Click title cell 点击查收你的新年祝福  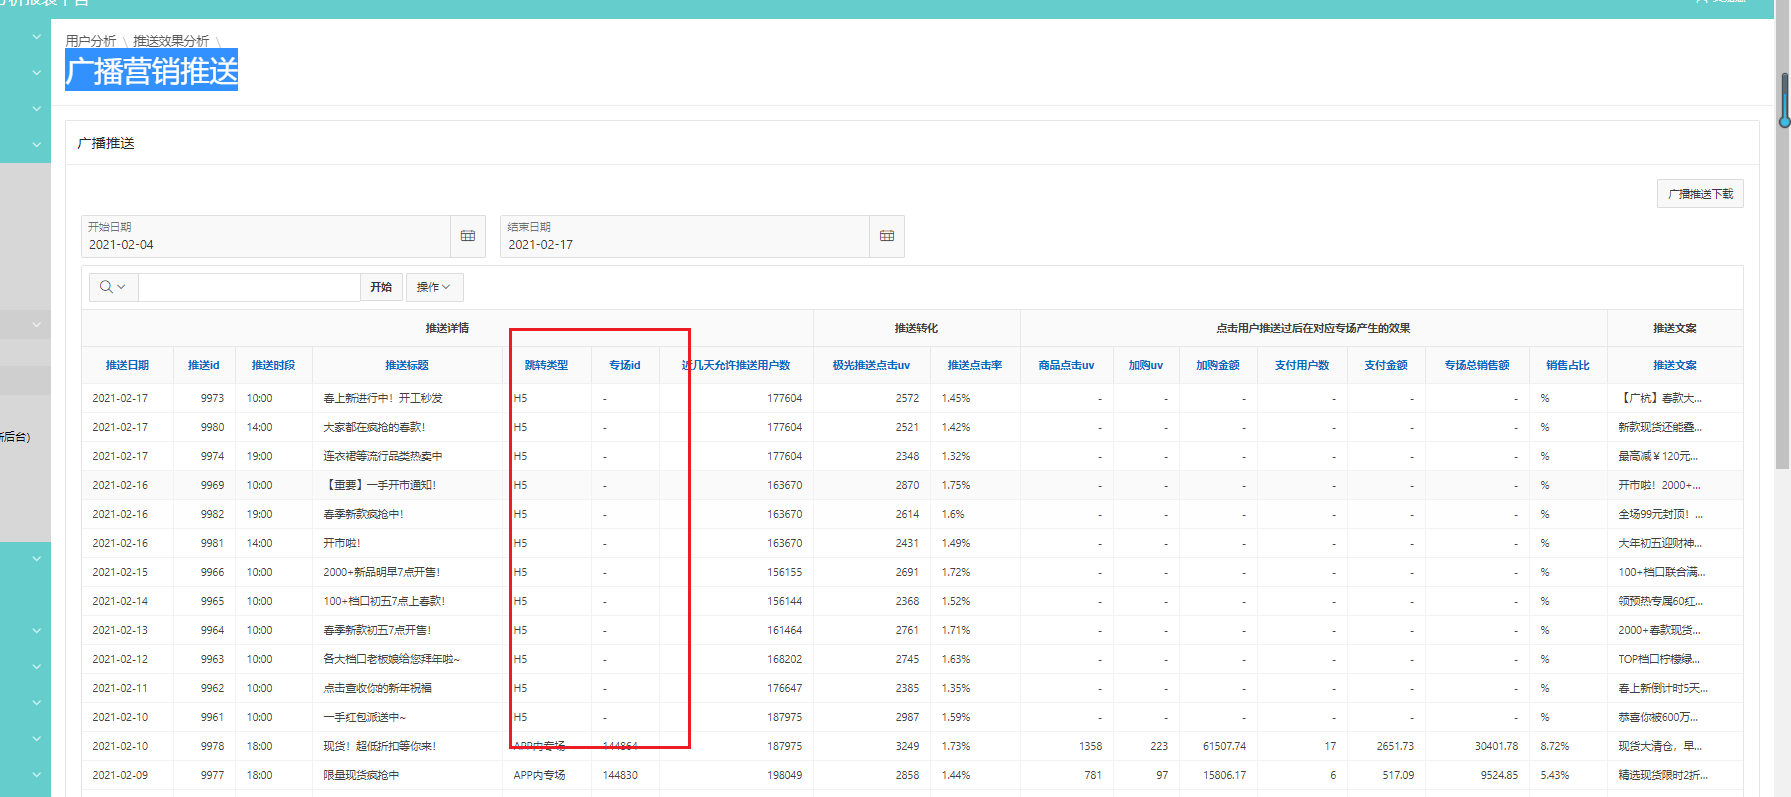378,688
